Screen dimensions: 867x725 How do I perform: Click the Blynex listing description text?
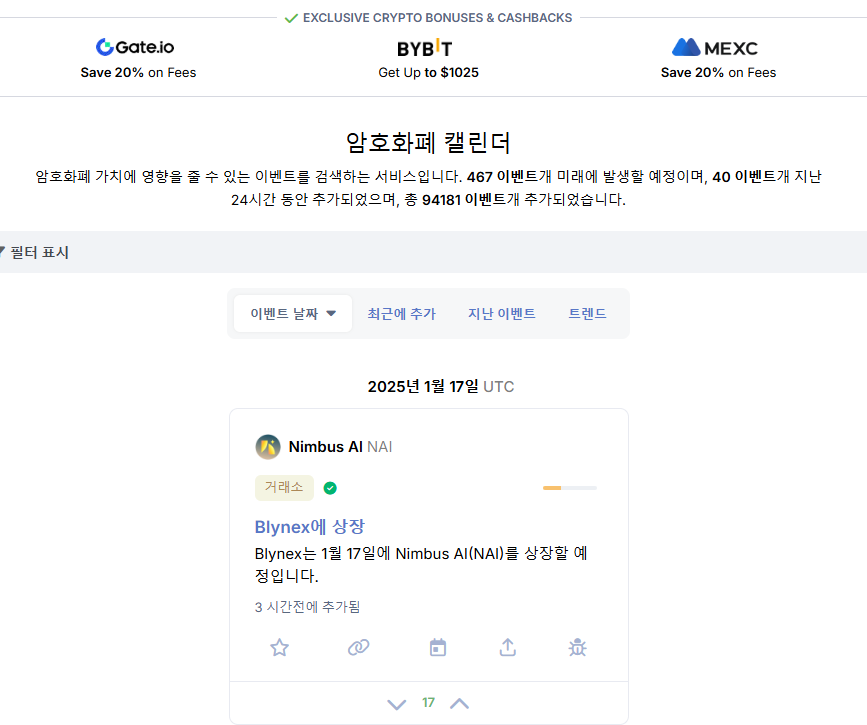[x=421, y=564]
